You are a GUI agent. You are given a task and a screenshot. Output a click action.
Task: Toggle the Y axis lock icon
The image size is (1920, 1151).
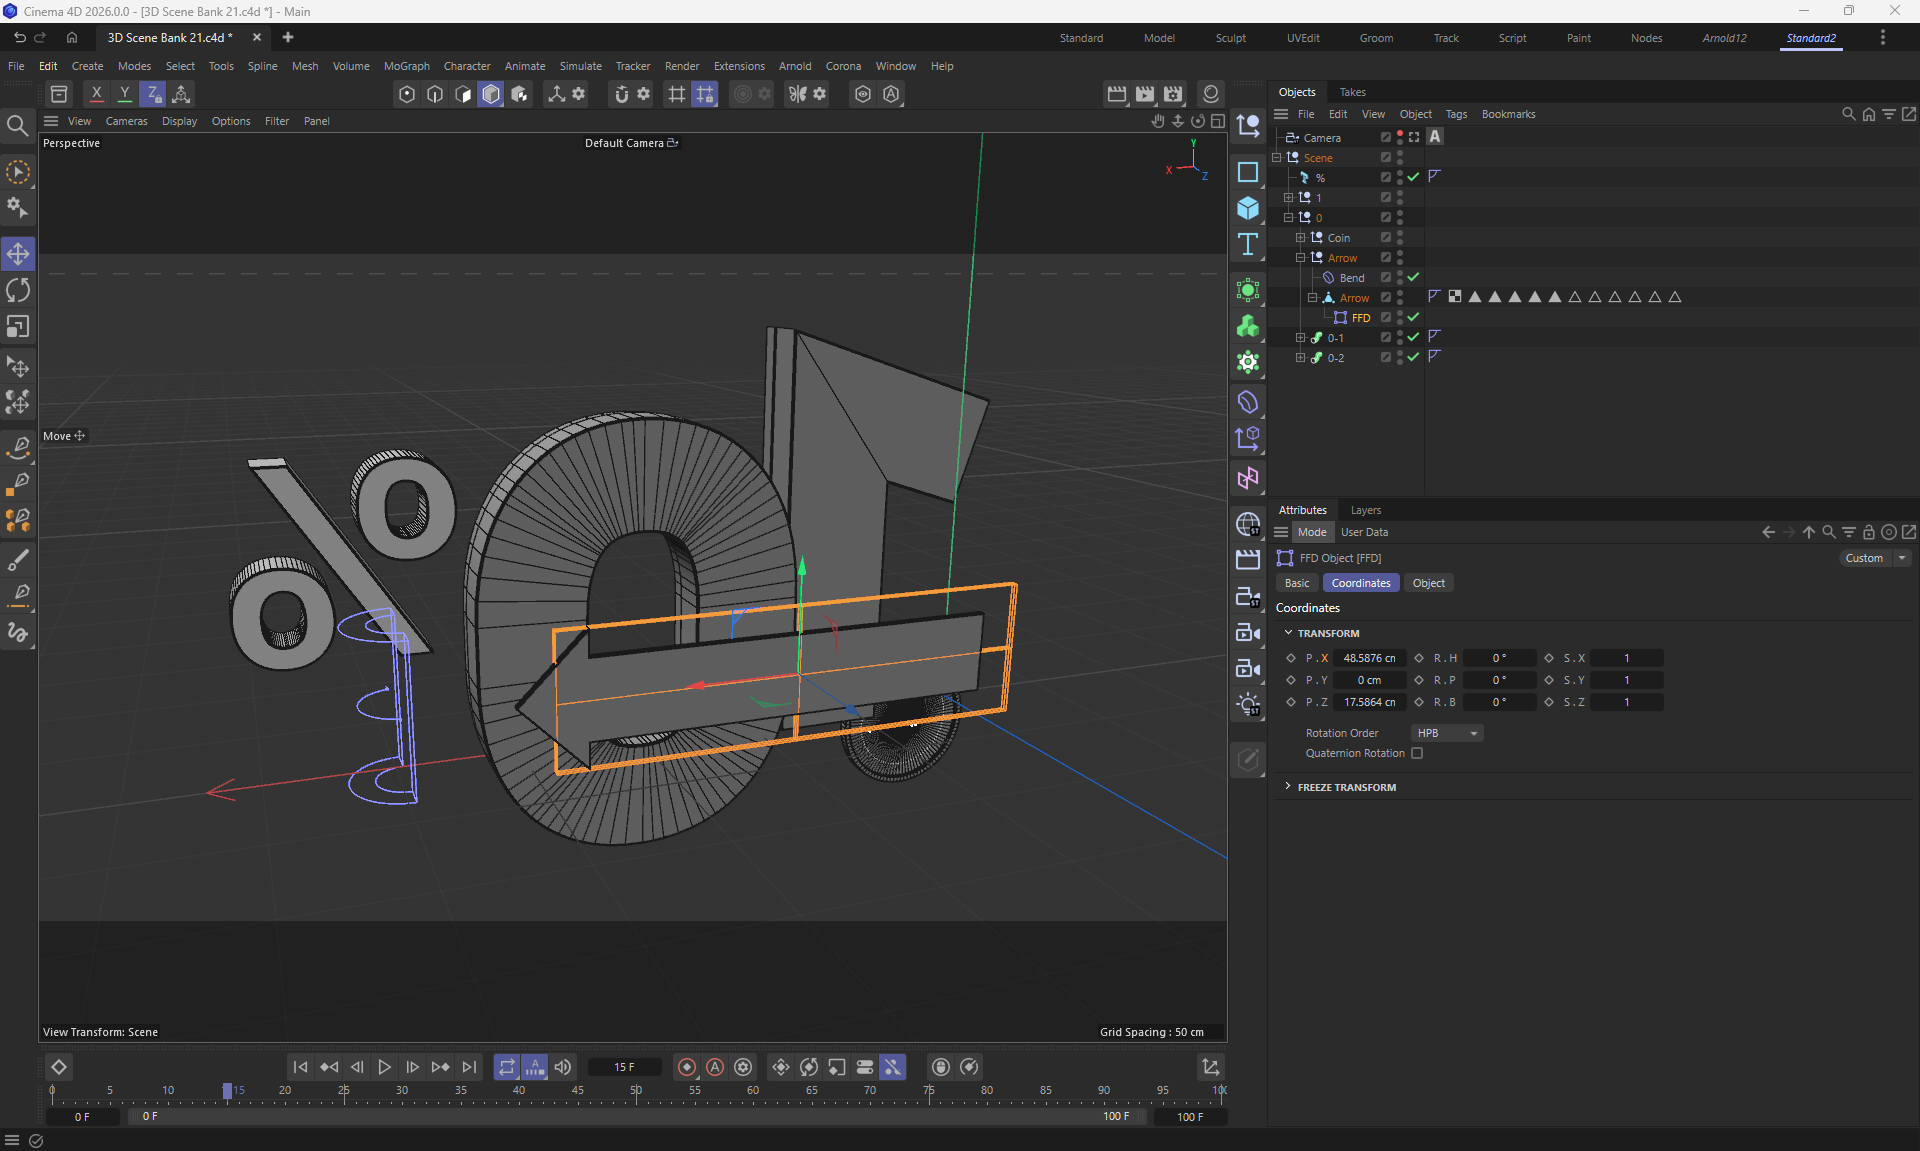pos(124,94)
